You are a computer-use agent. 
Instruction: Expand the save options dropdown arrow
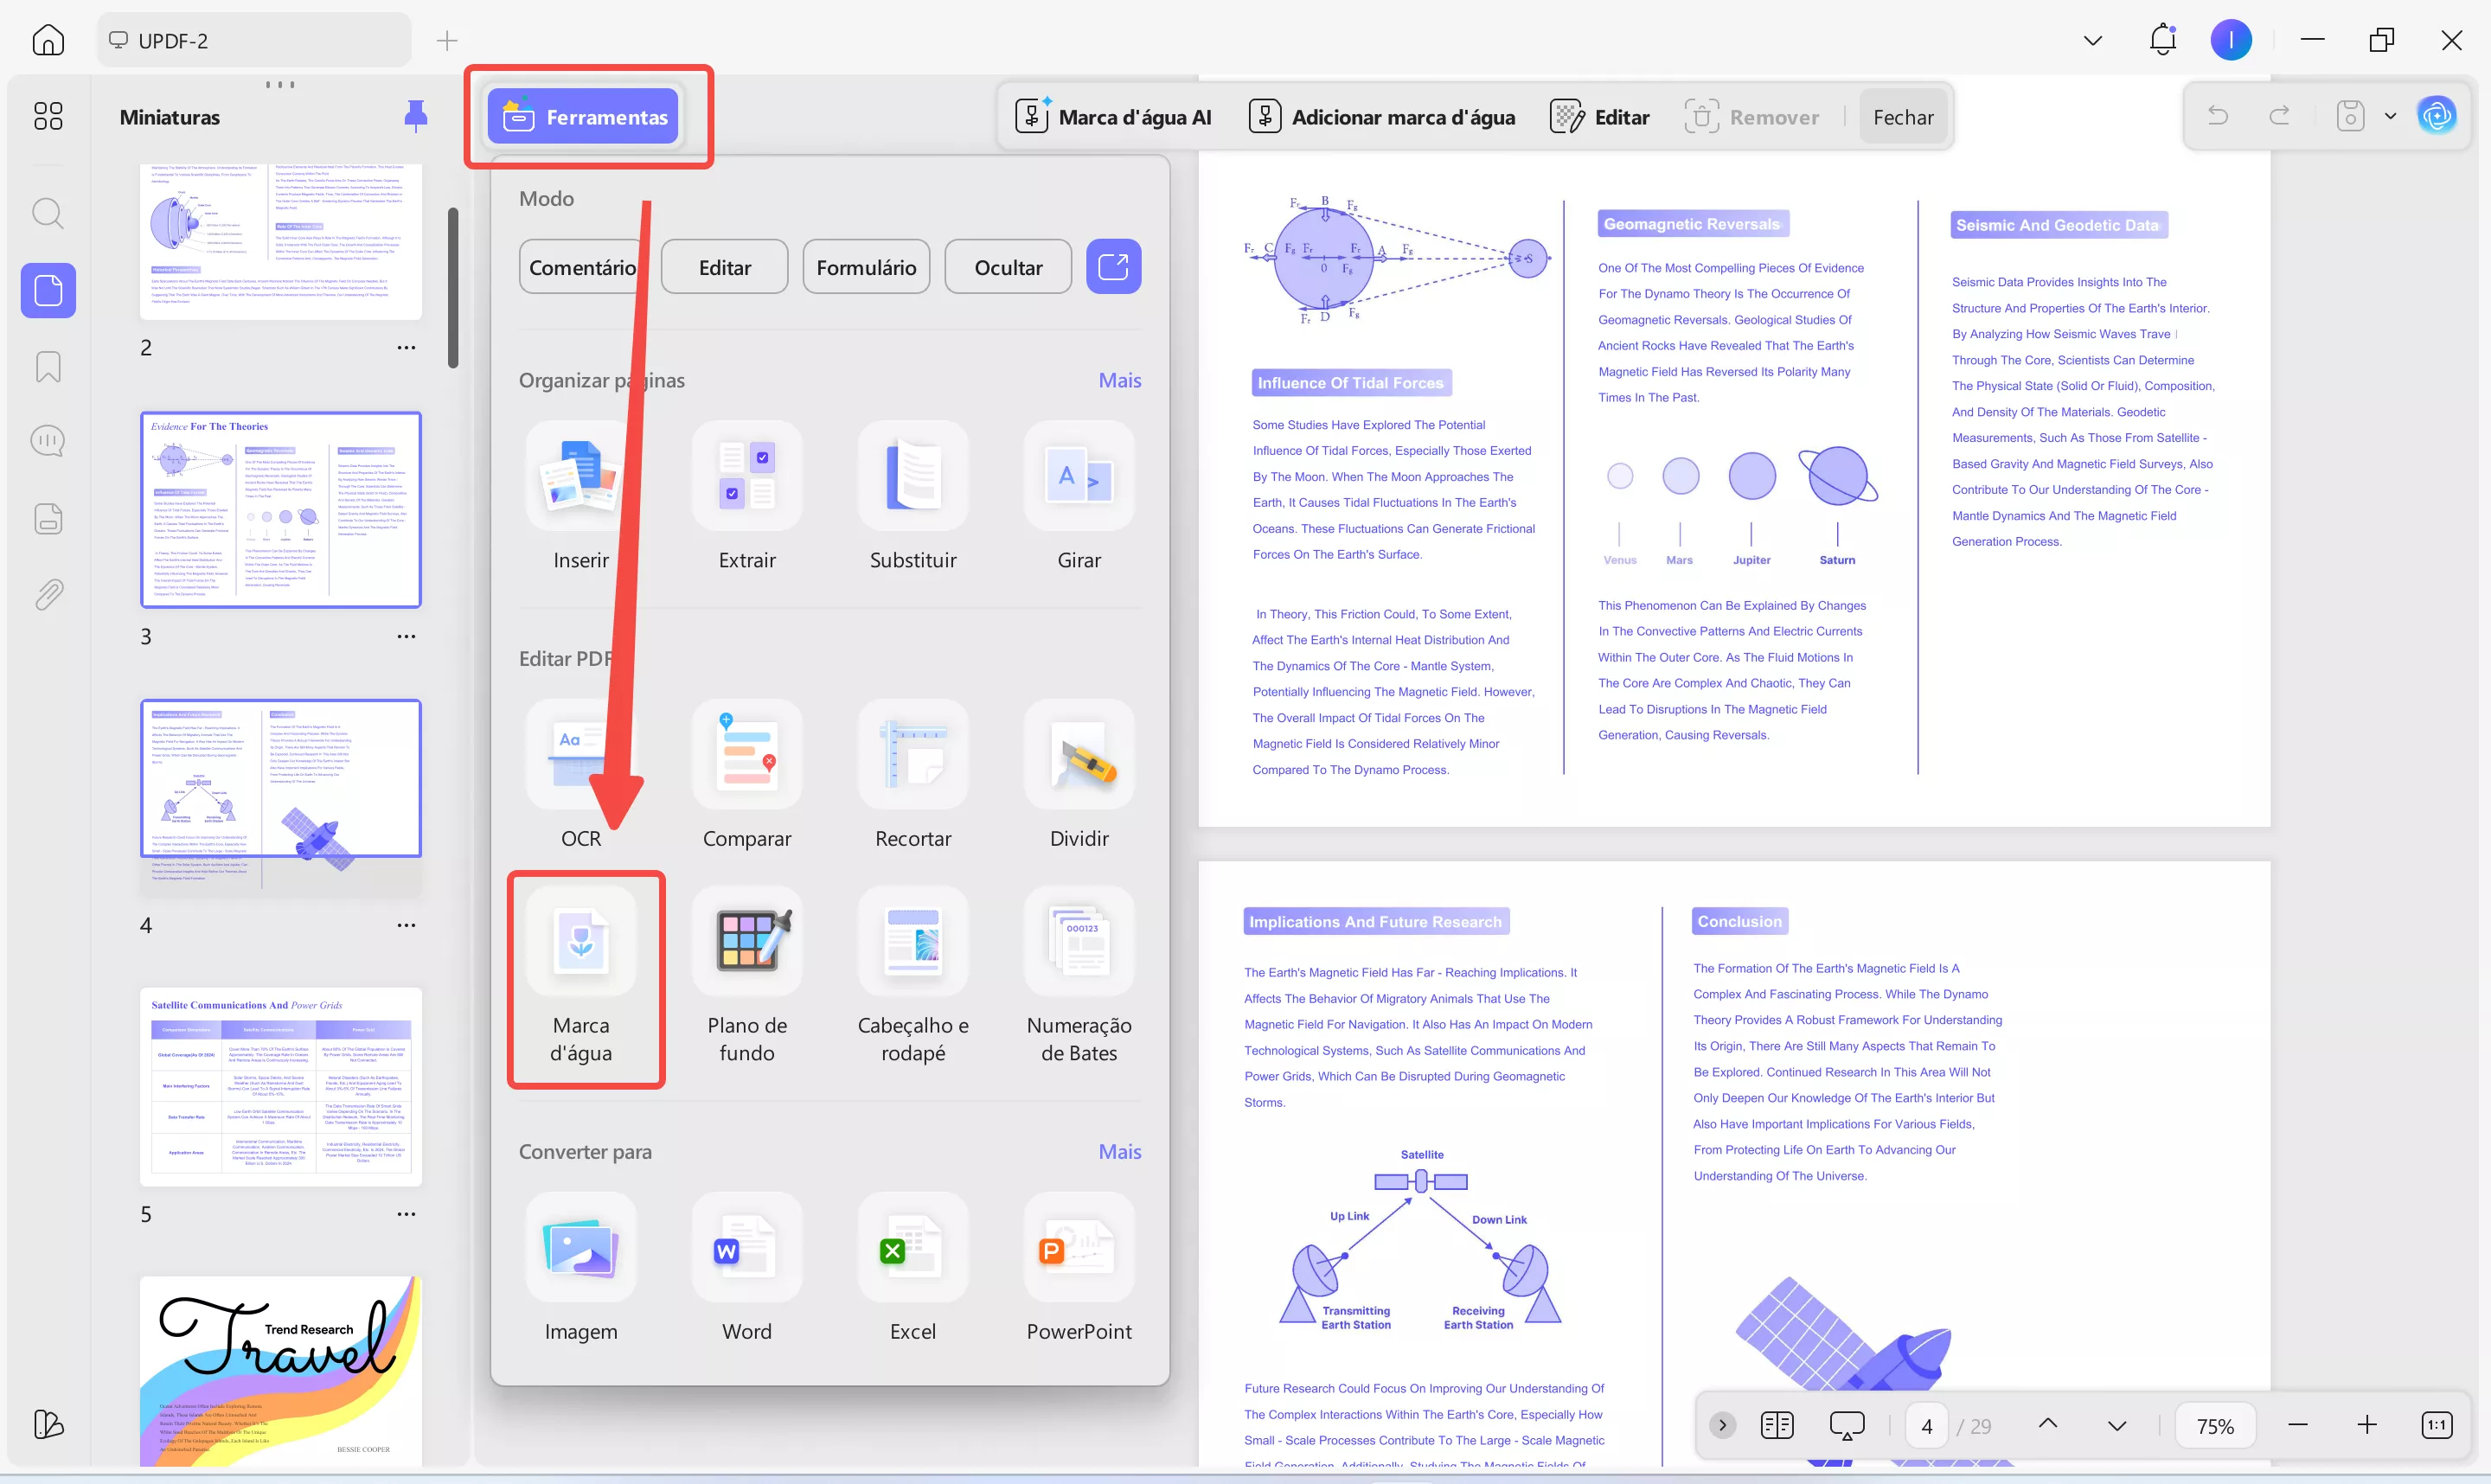point(2390,116)
